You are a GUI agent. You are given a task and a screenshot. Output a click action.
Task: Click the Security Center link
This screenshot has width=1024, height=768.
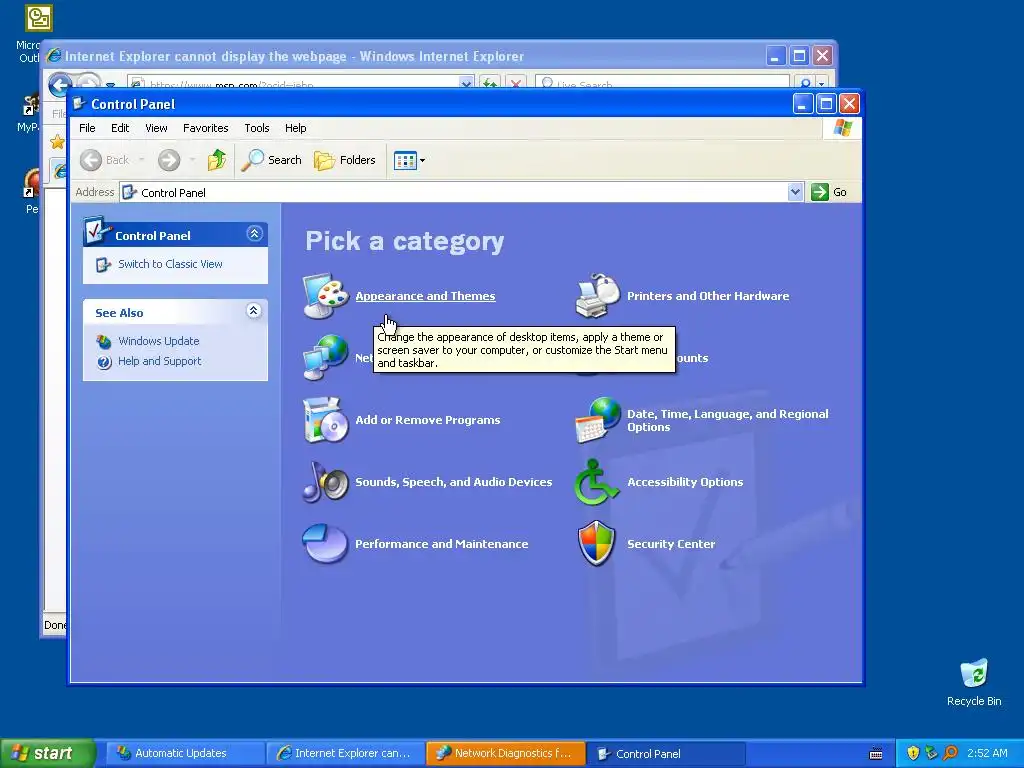[x=671, y=544]
